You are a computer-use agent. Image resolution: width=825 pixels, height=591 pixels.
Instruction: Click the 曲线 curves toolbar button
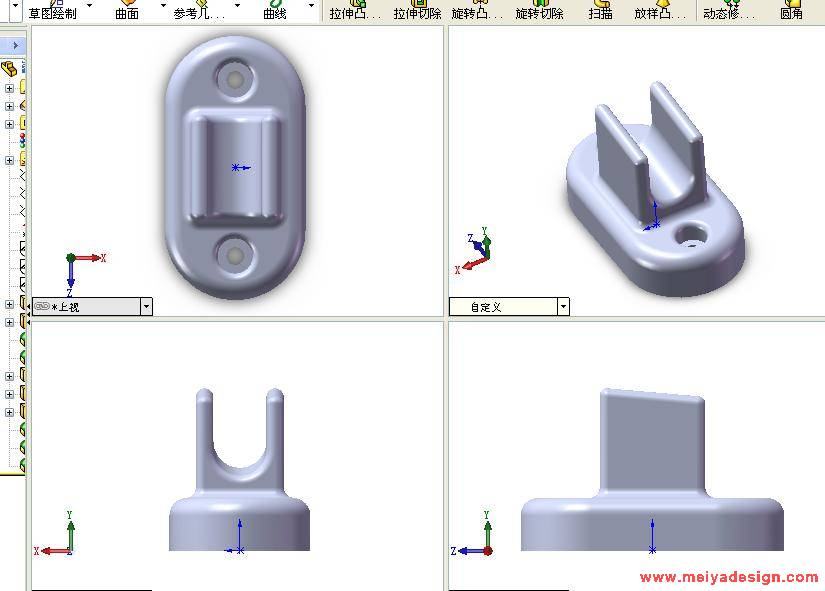[x=274, y=11]
